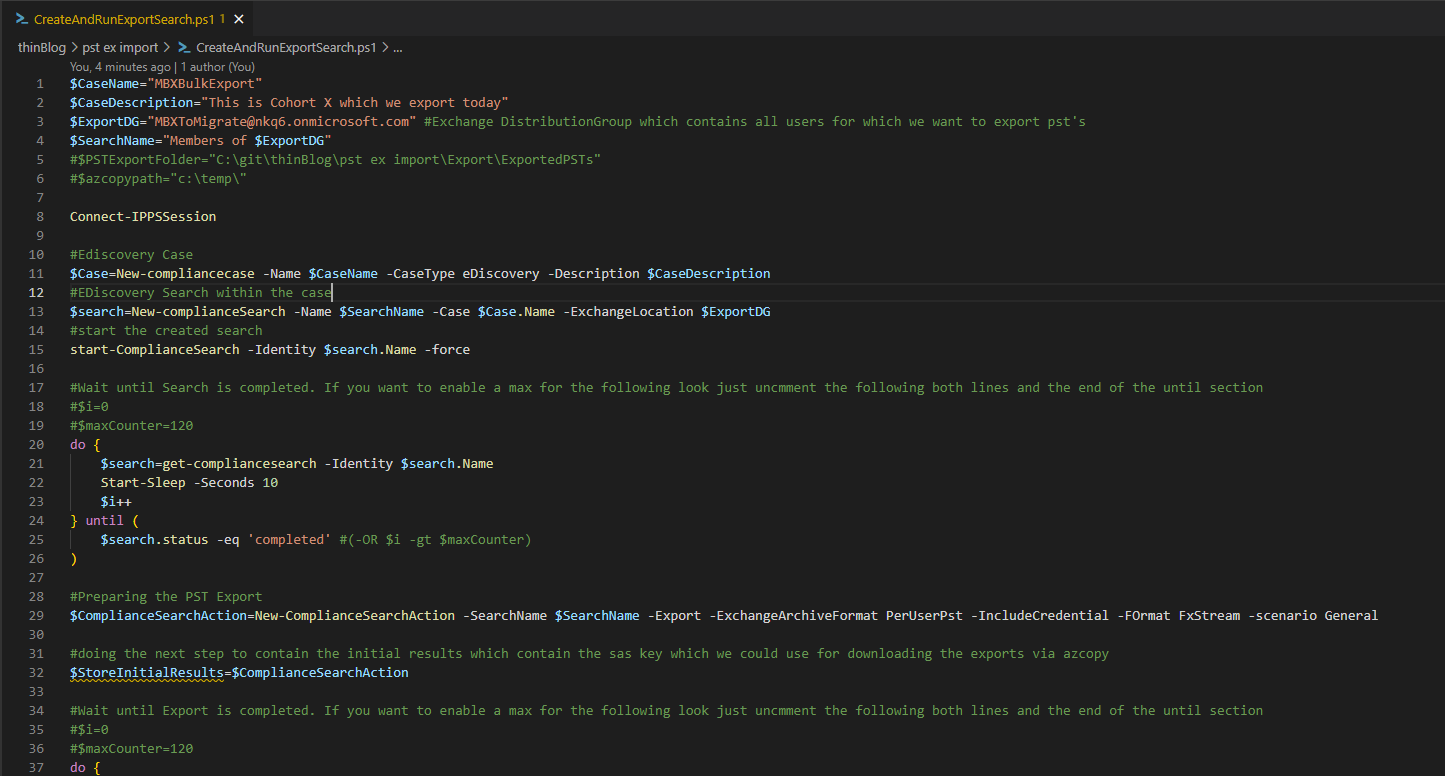Click line number 20 in the gutter

pyautogui.click(x=36, y=444)
